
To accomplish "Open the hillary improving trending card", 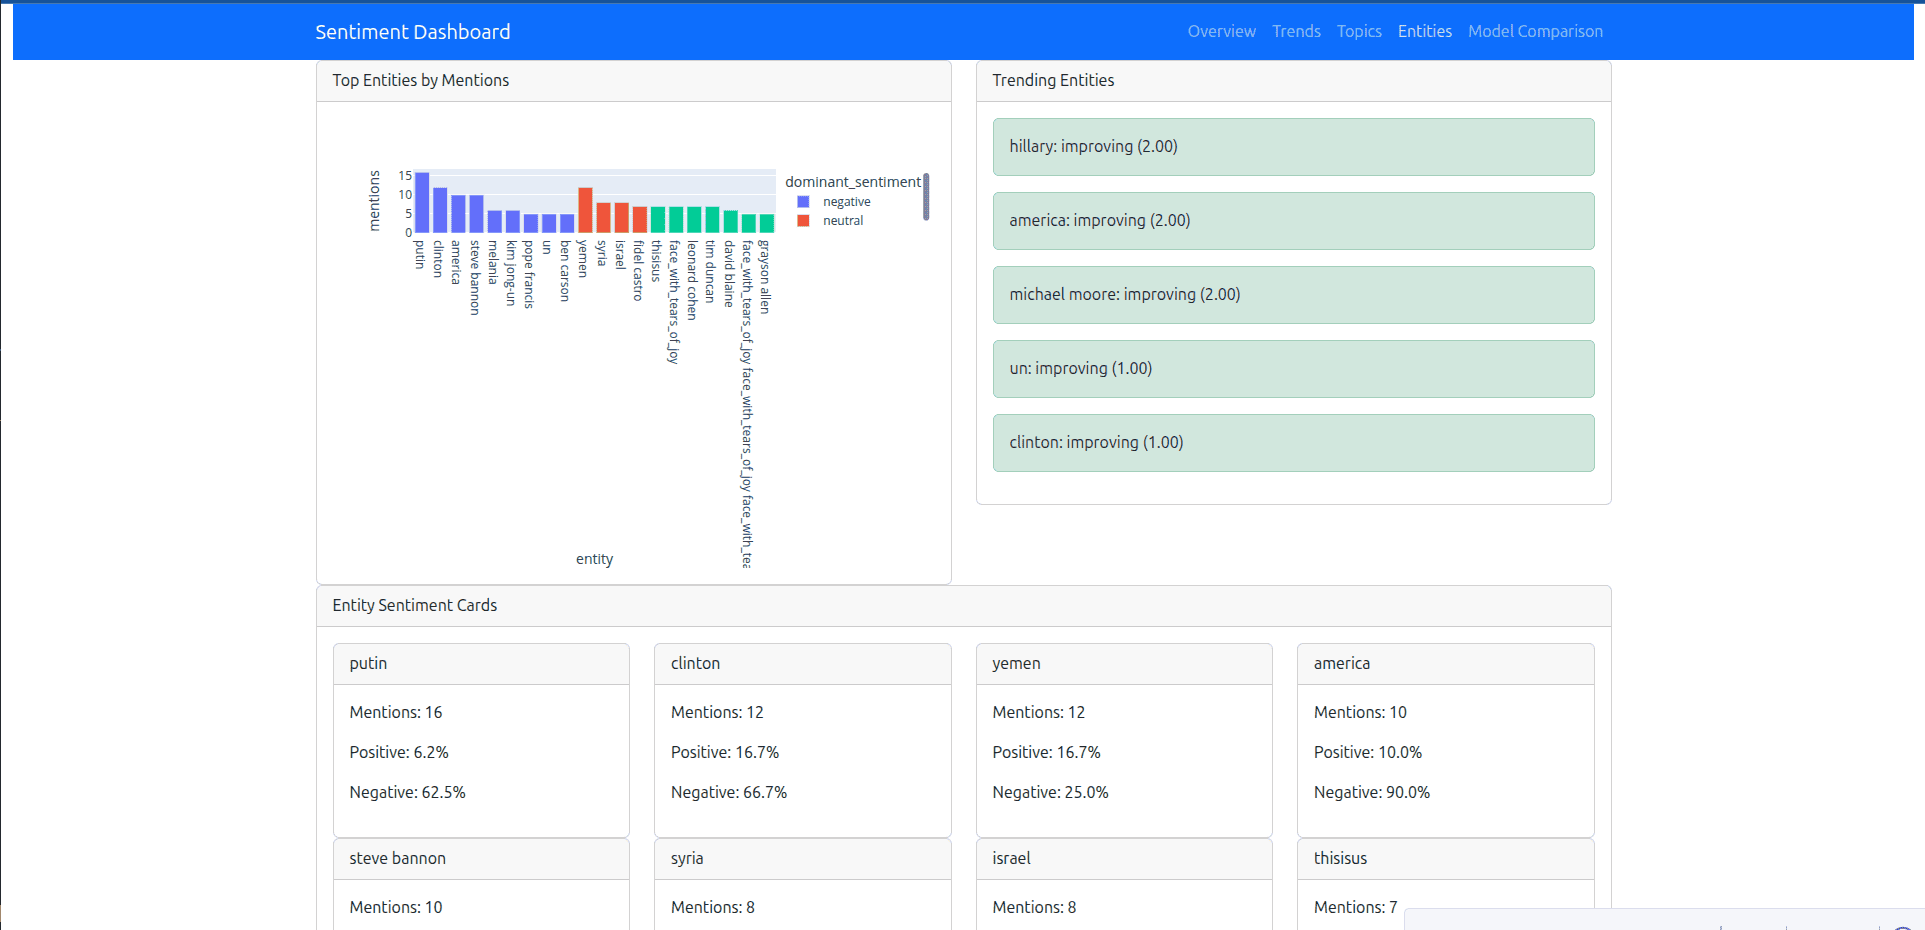I will (x=1292, y=146).
